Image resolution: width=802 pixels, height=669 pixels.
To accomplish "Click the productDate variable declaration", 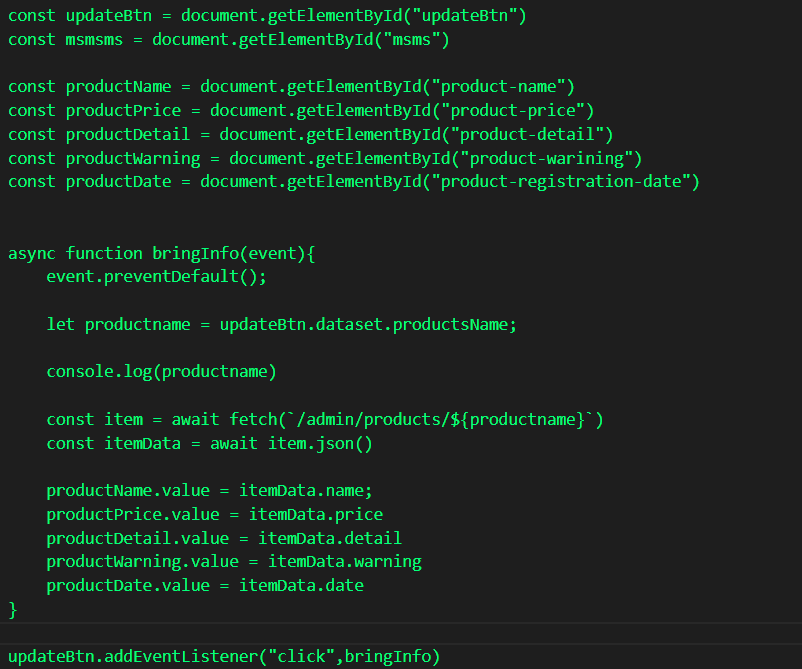I will pos(118,182).
